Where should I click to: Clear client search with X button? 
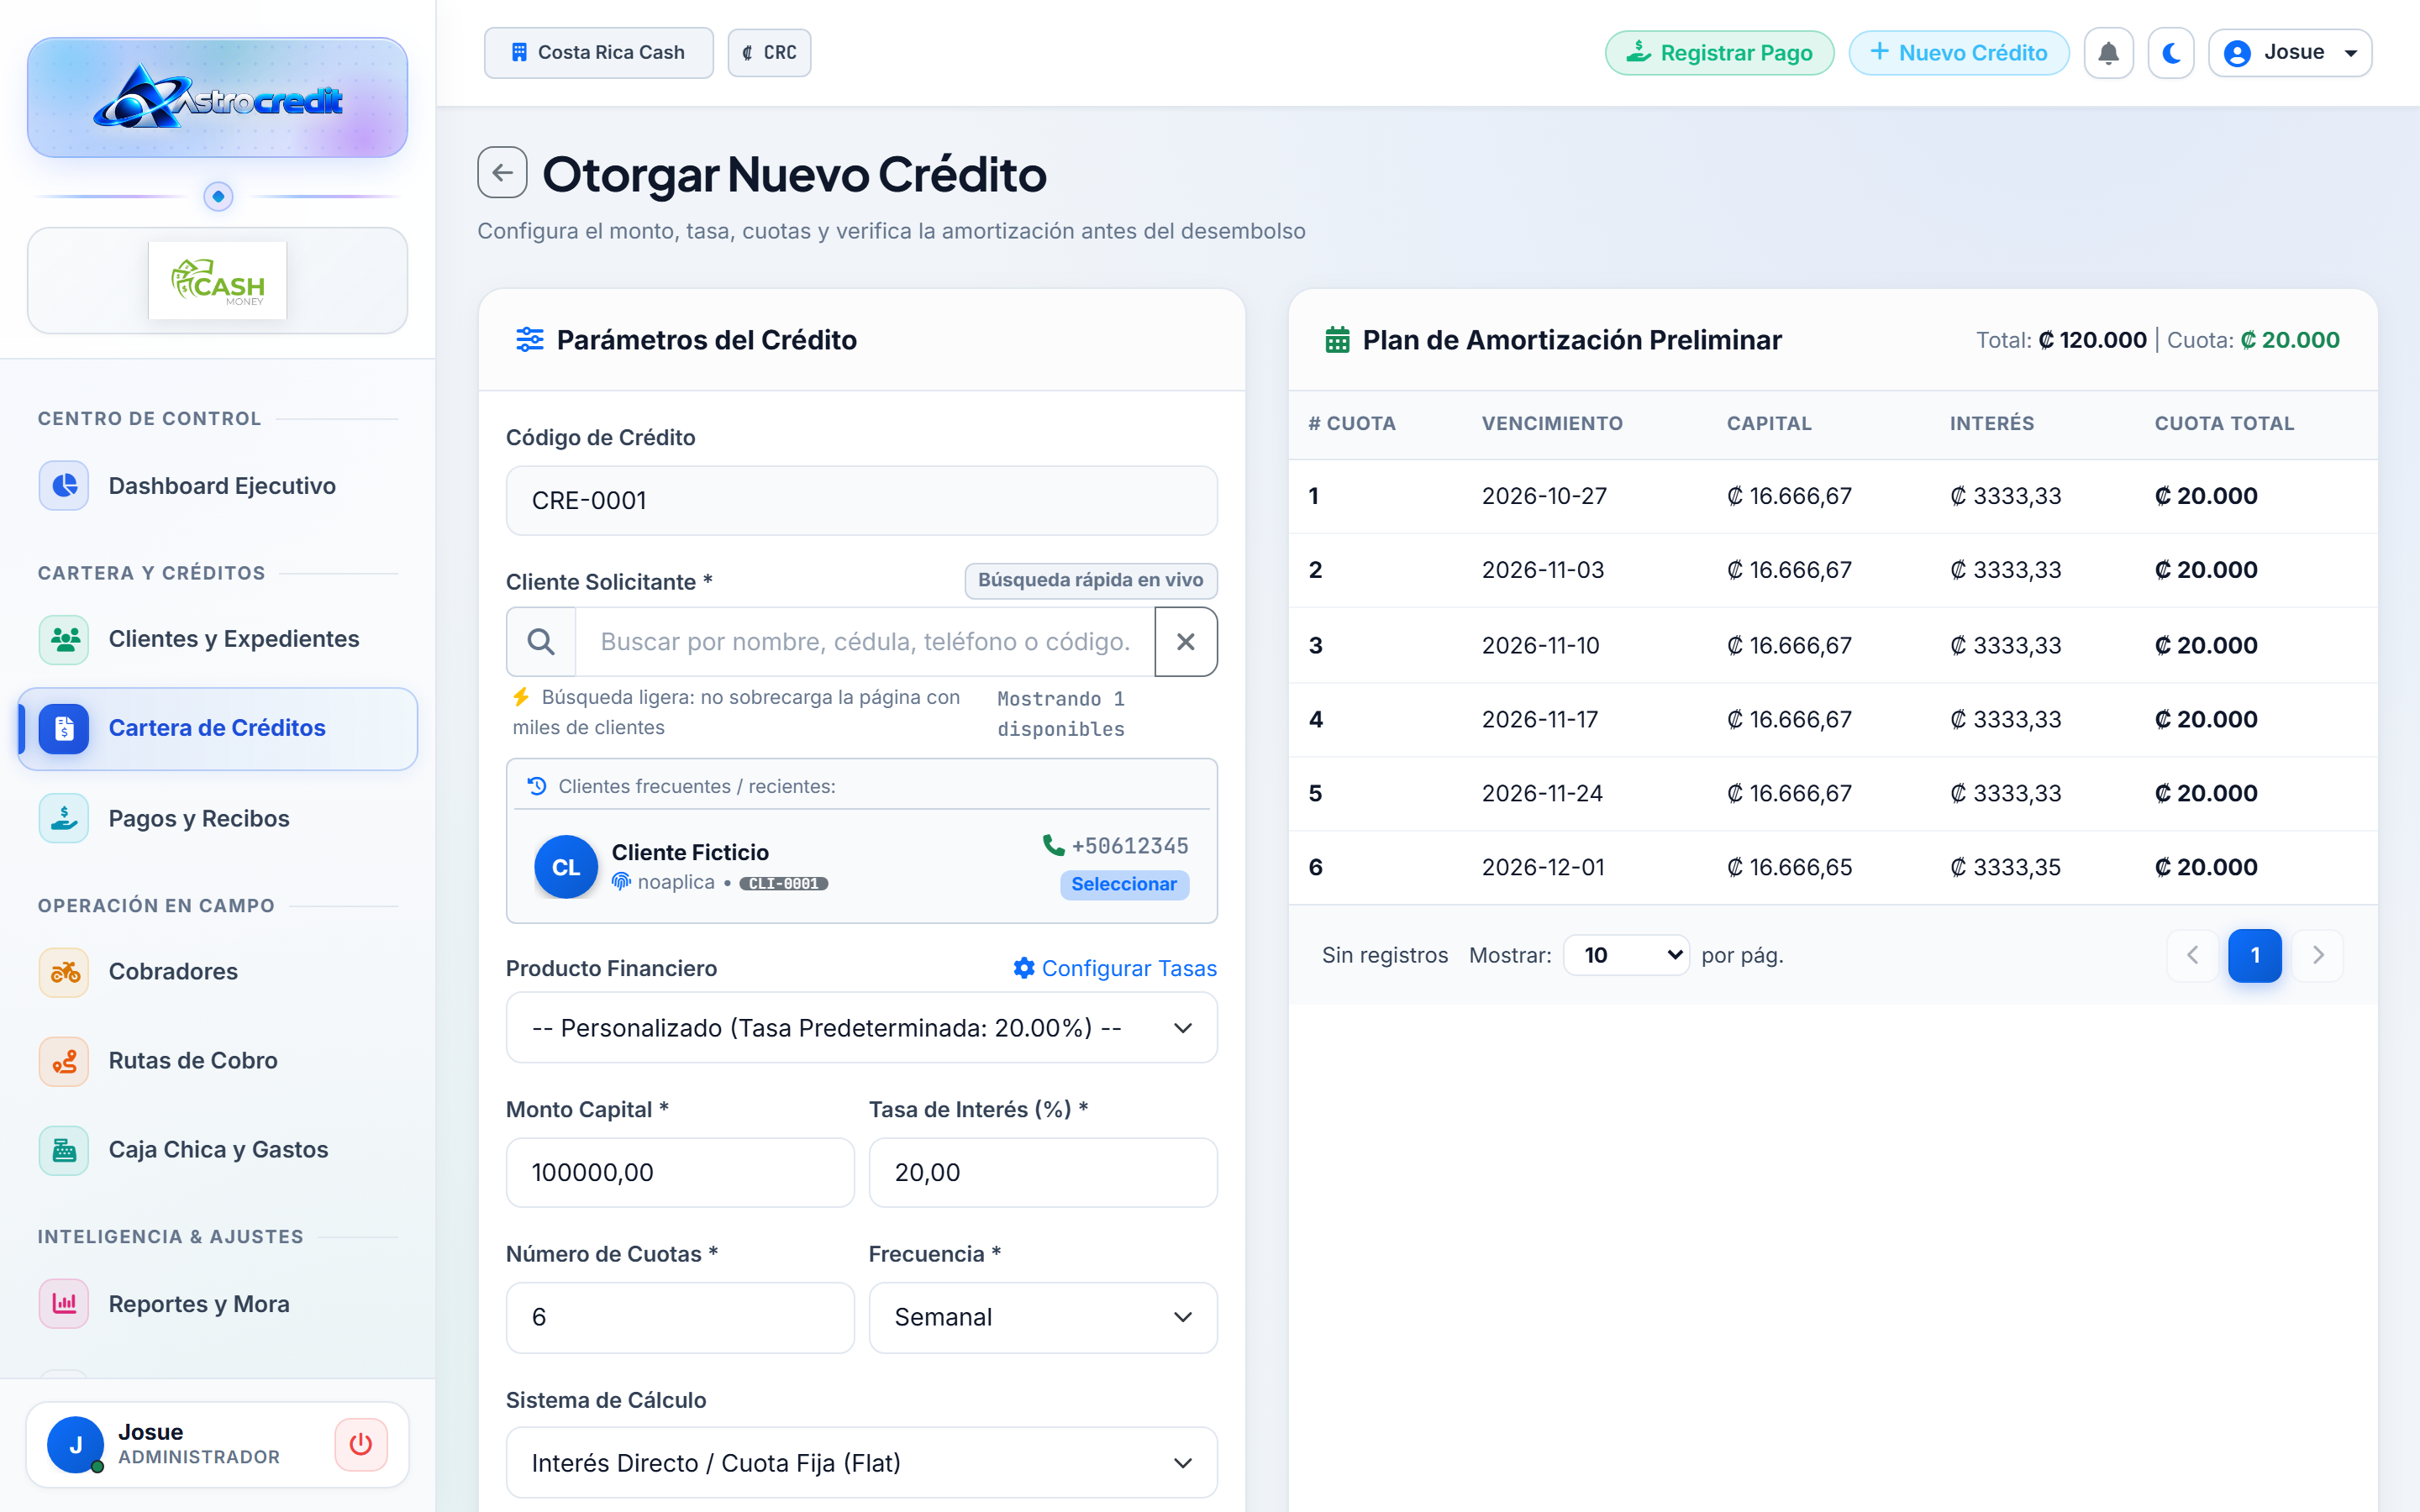pyautogui.click(x=1186, y=641)
